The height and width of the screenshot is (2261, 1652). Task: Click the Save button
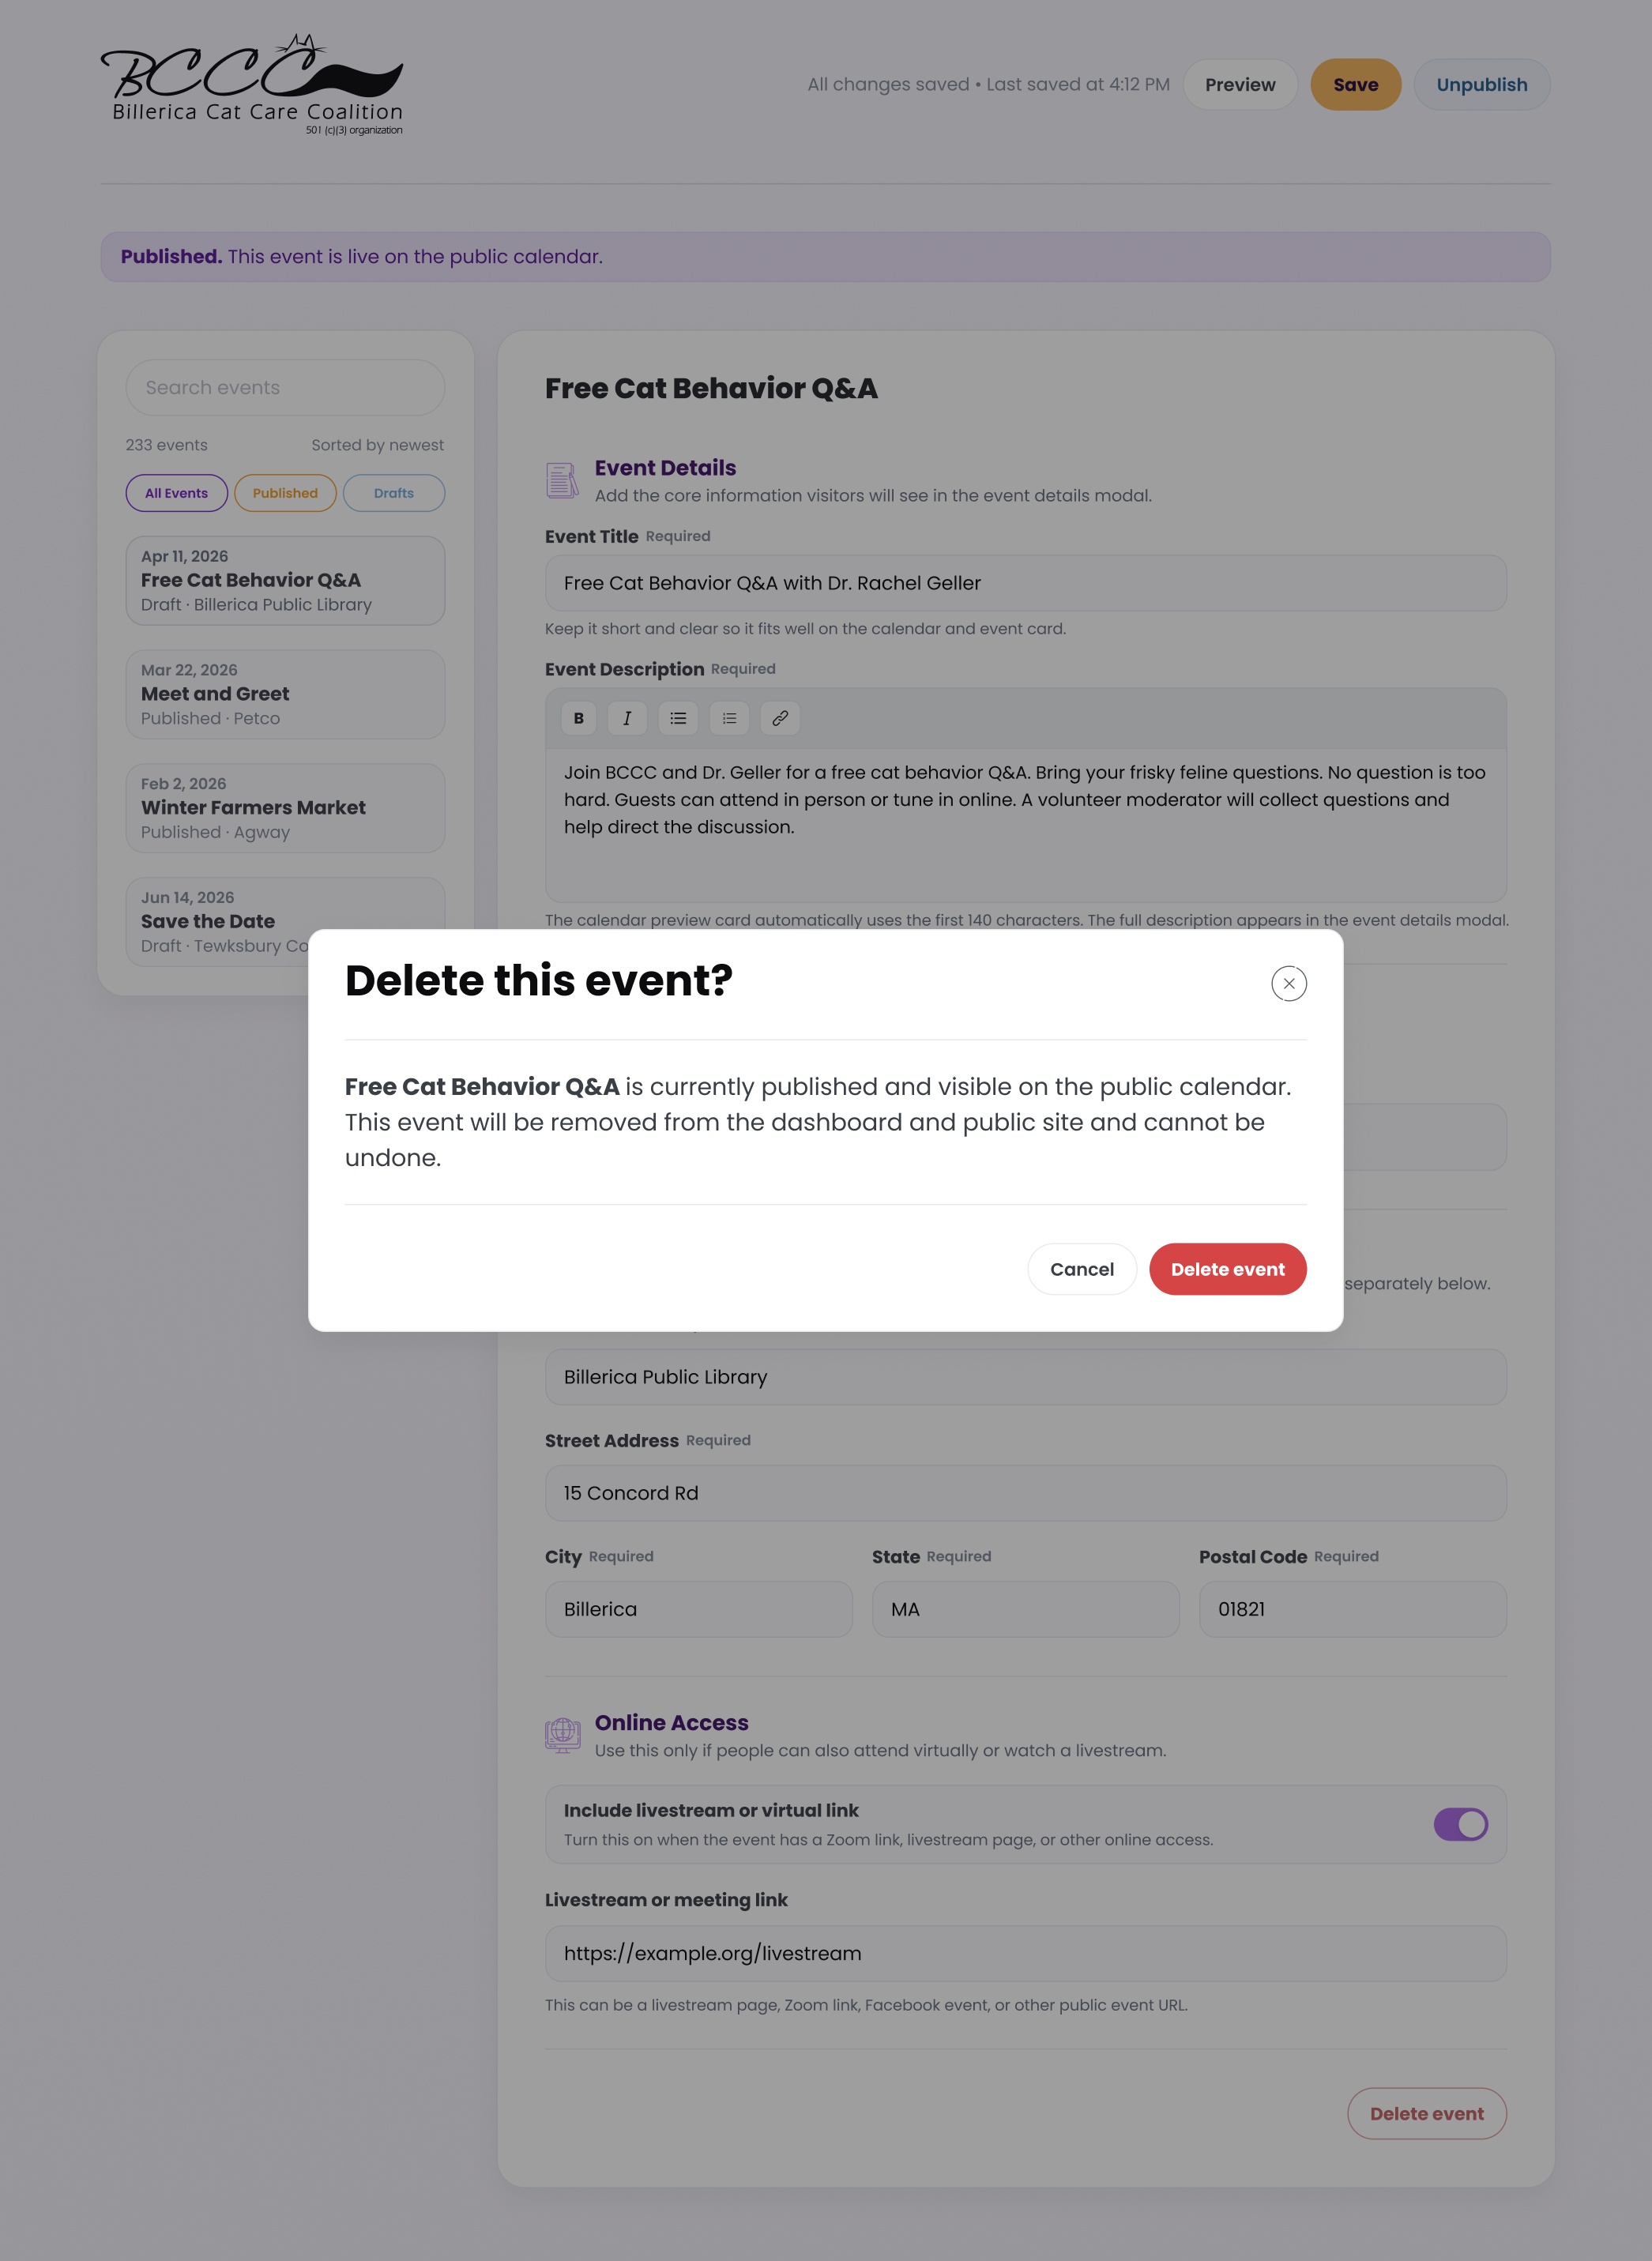click(1355, 84)
